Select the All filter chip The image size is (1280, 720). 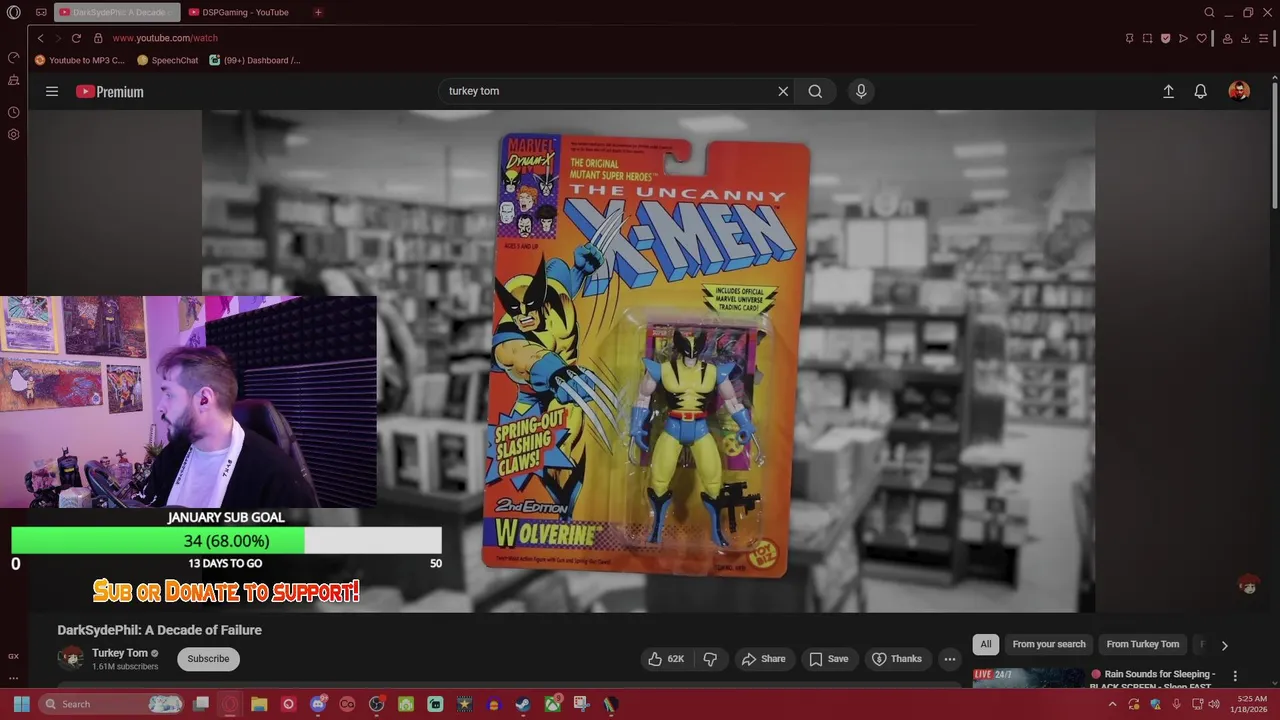[x=986, y=644]
